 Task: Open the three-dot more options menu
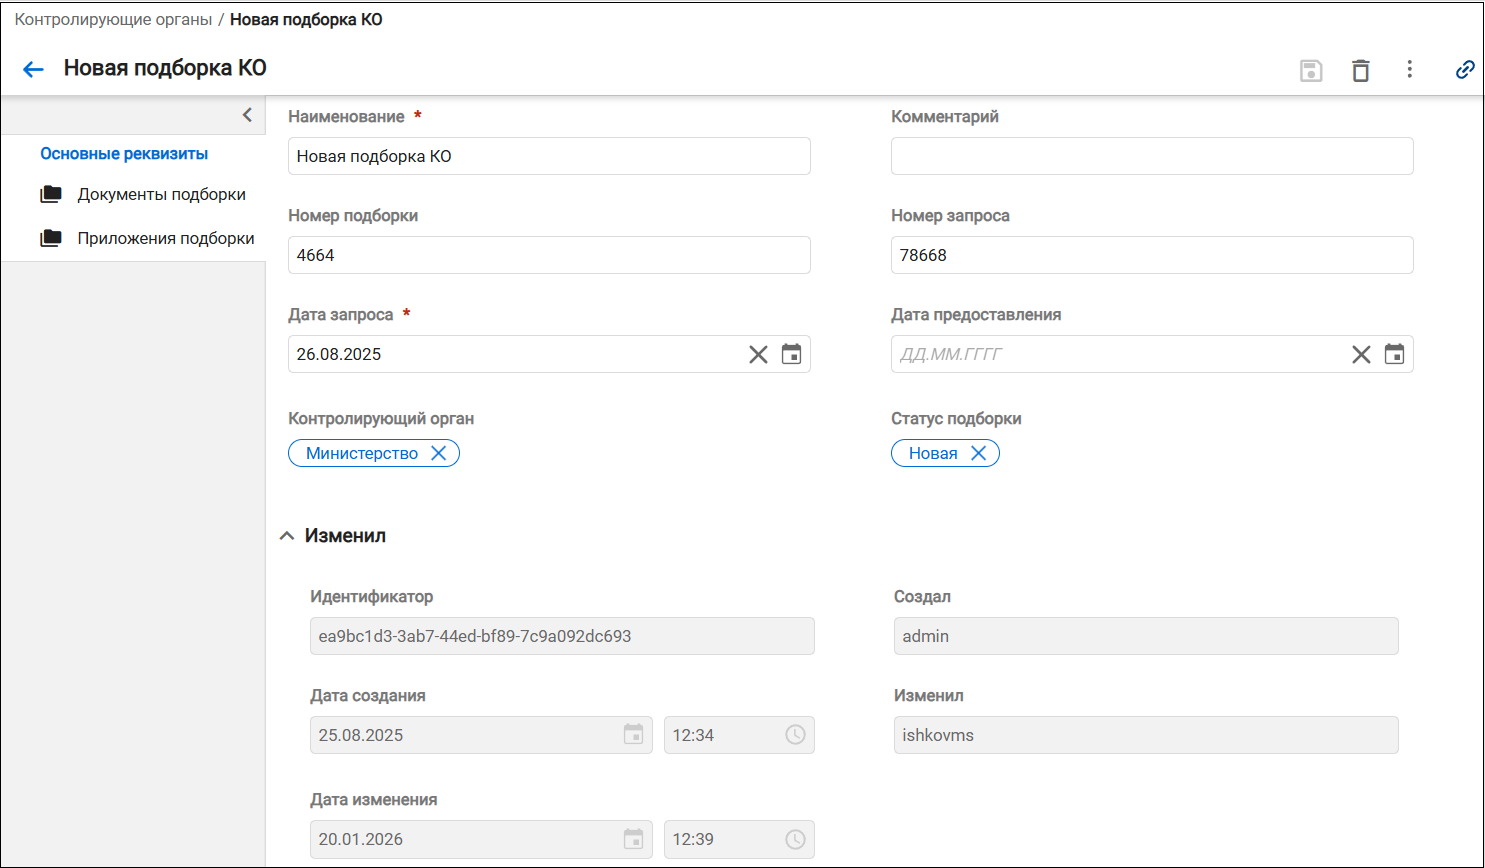[1410, 69]
